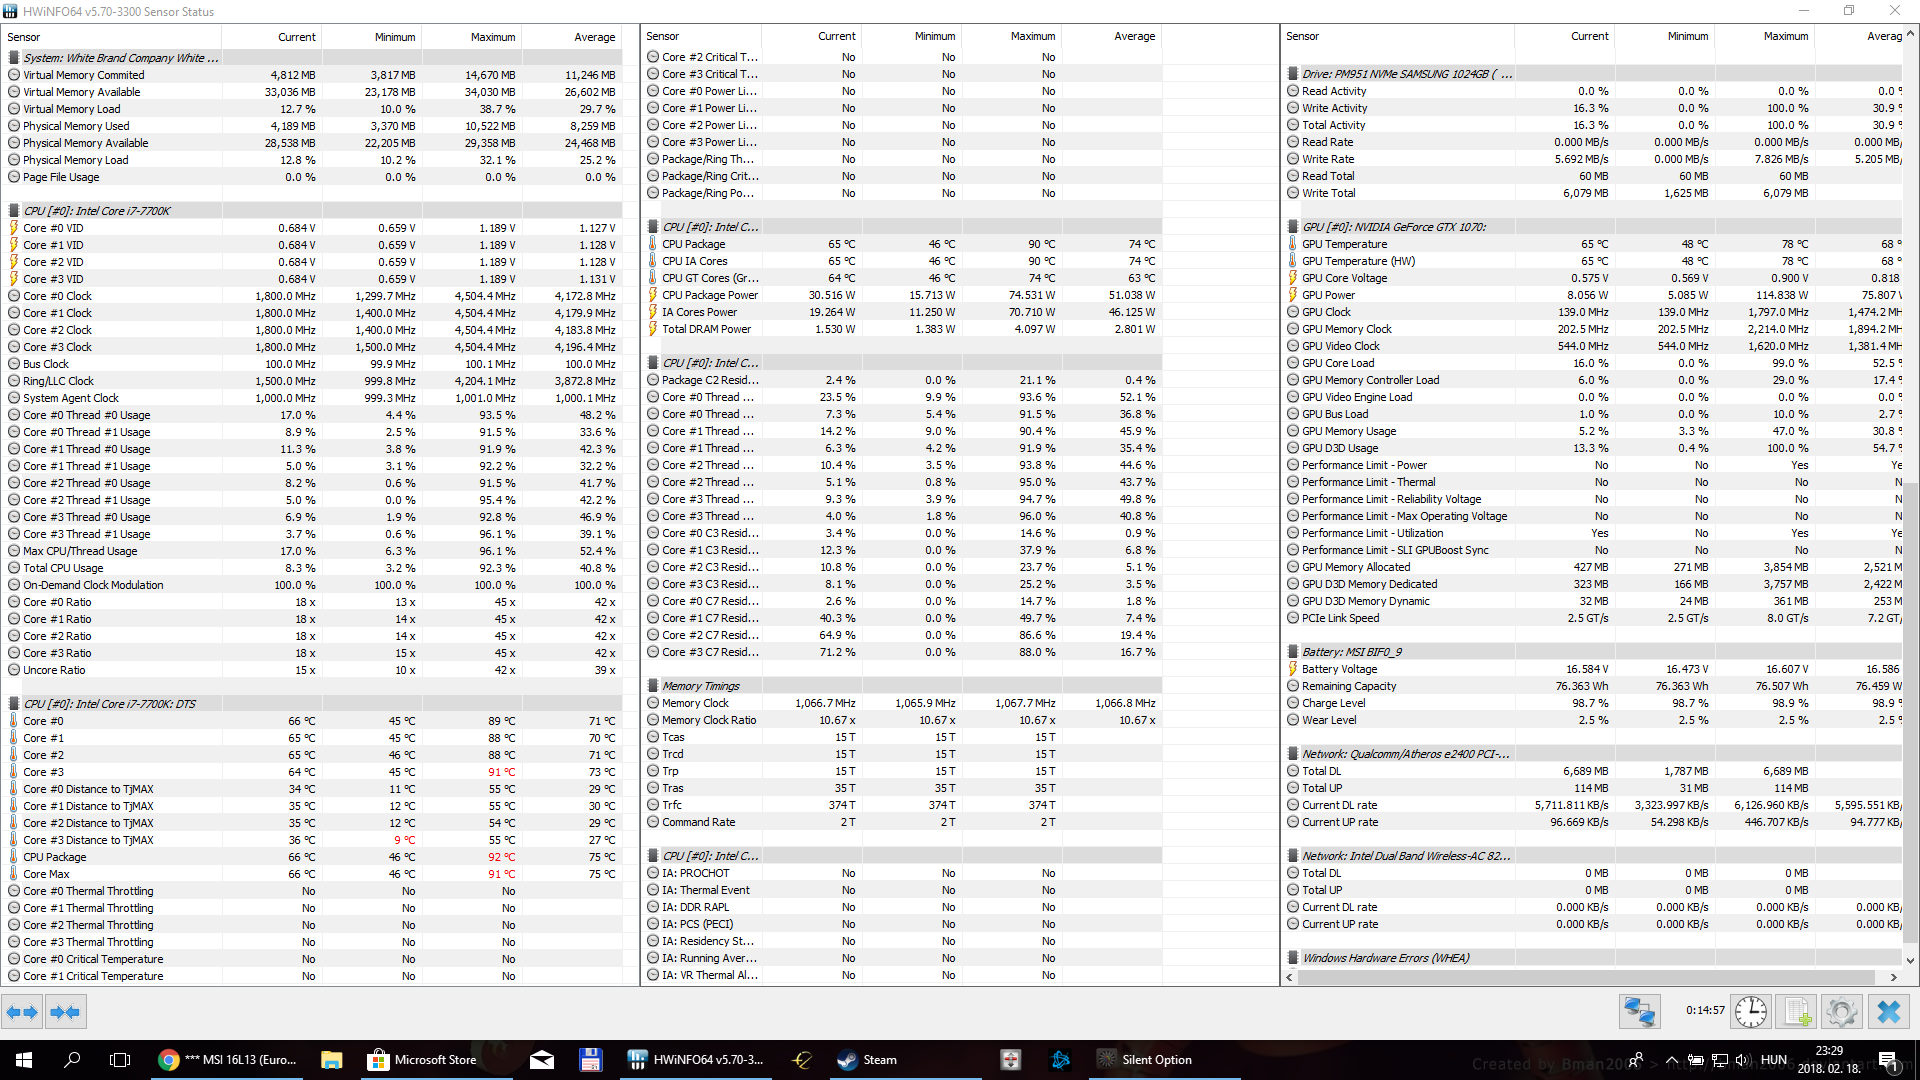This screenshot has width=1920, height=1080.
Task: Select the System: White Brand Company group header
Action: click(x=313, y=58)
